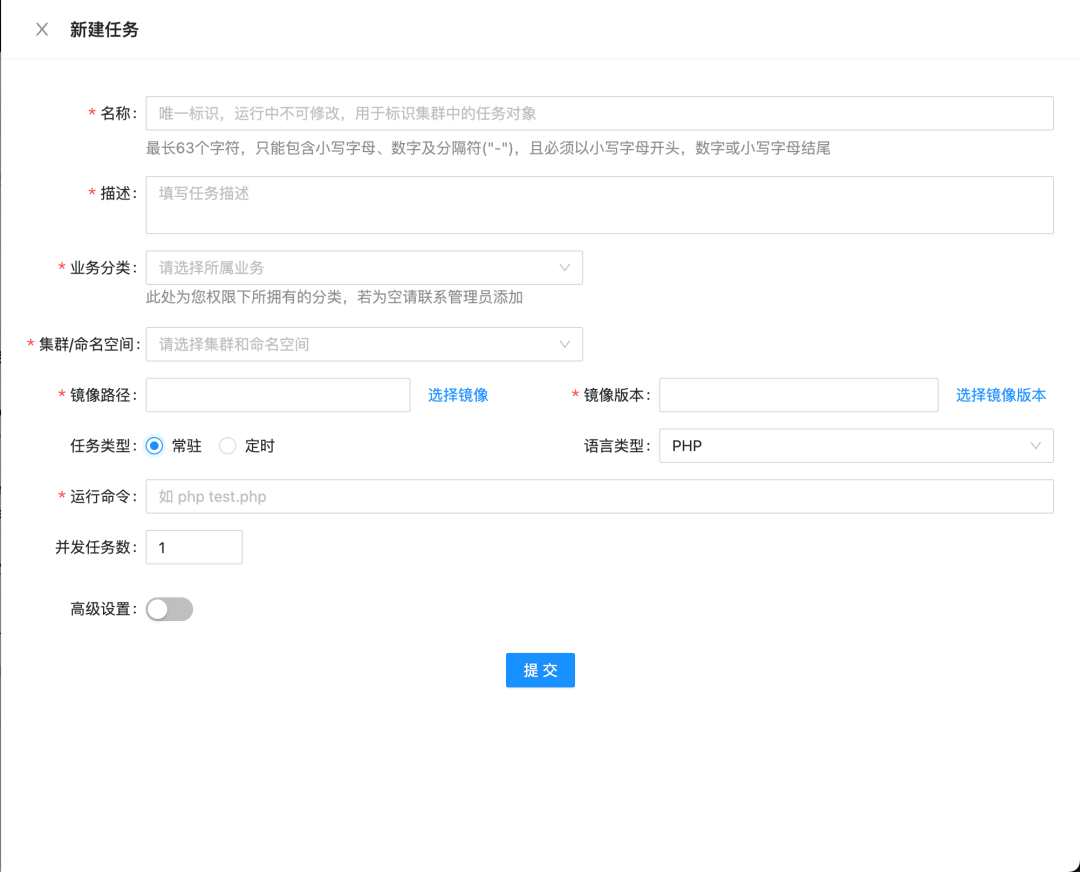Click the 选择镜像 link
Screen dimensions: 1080x872
coord(458,395)
